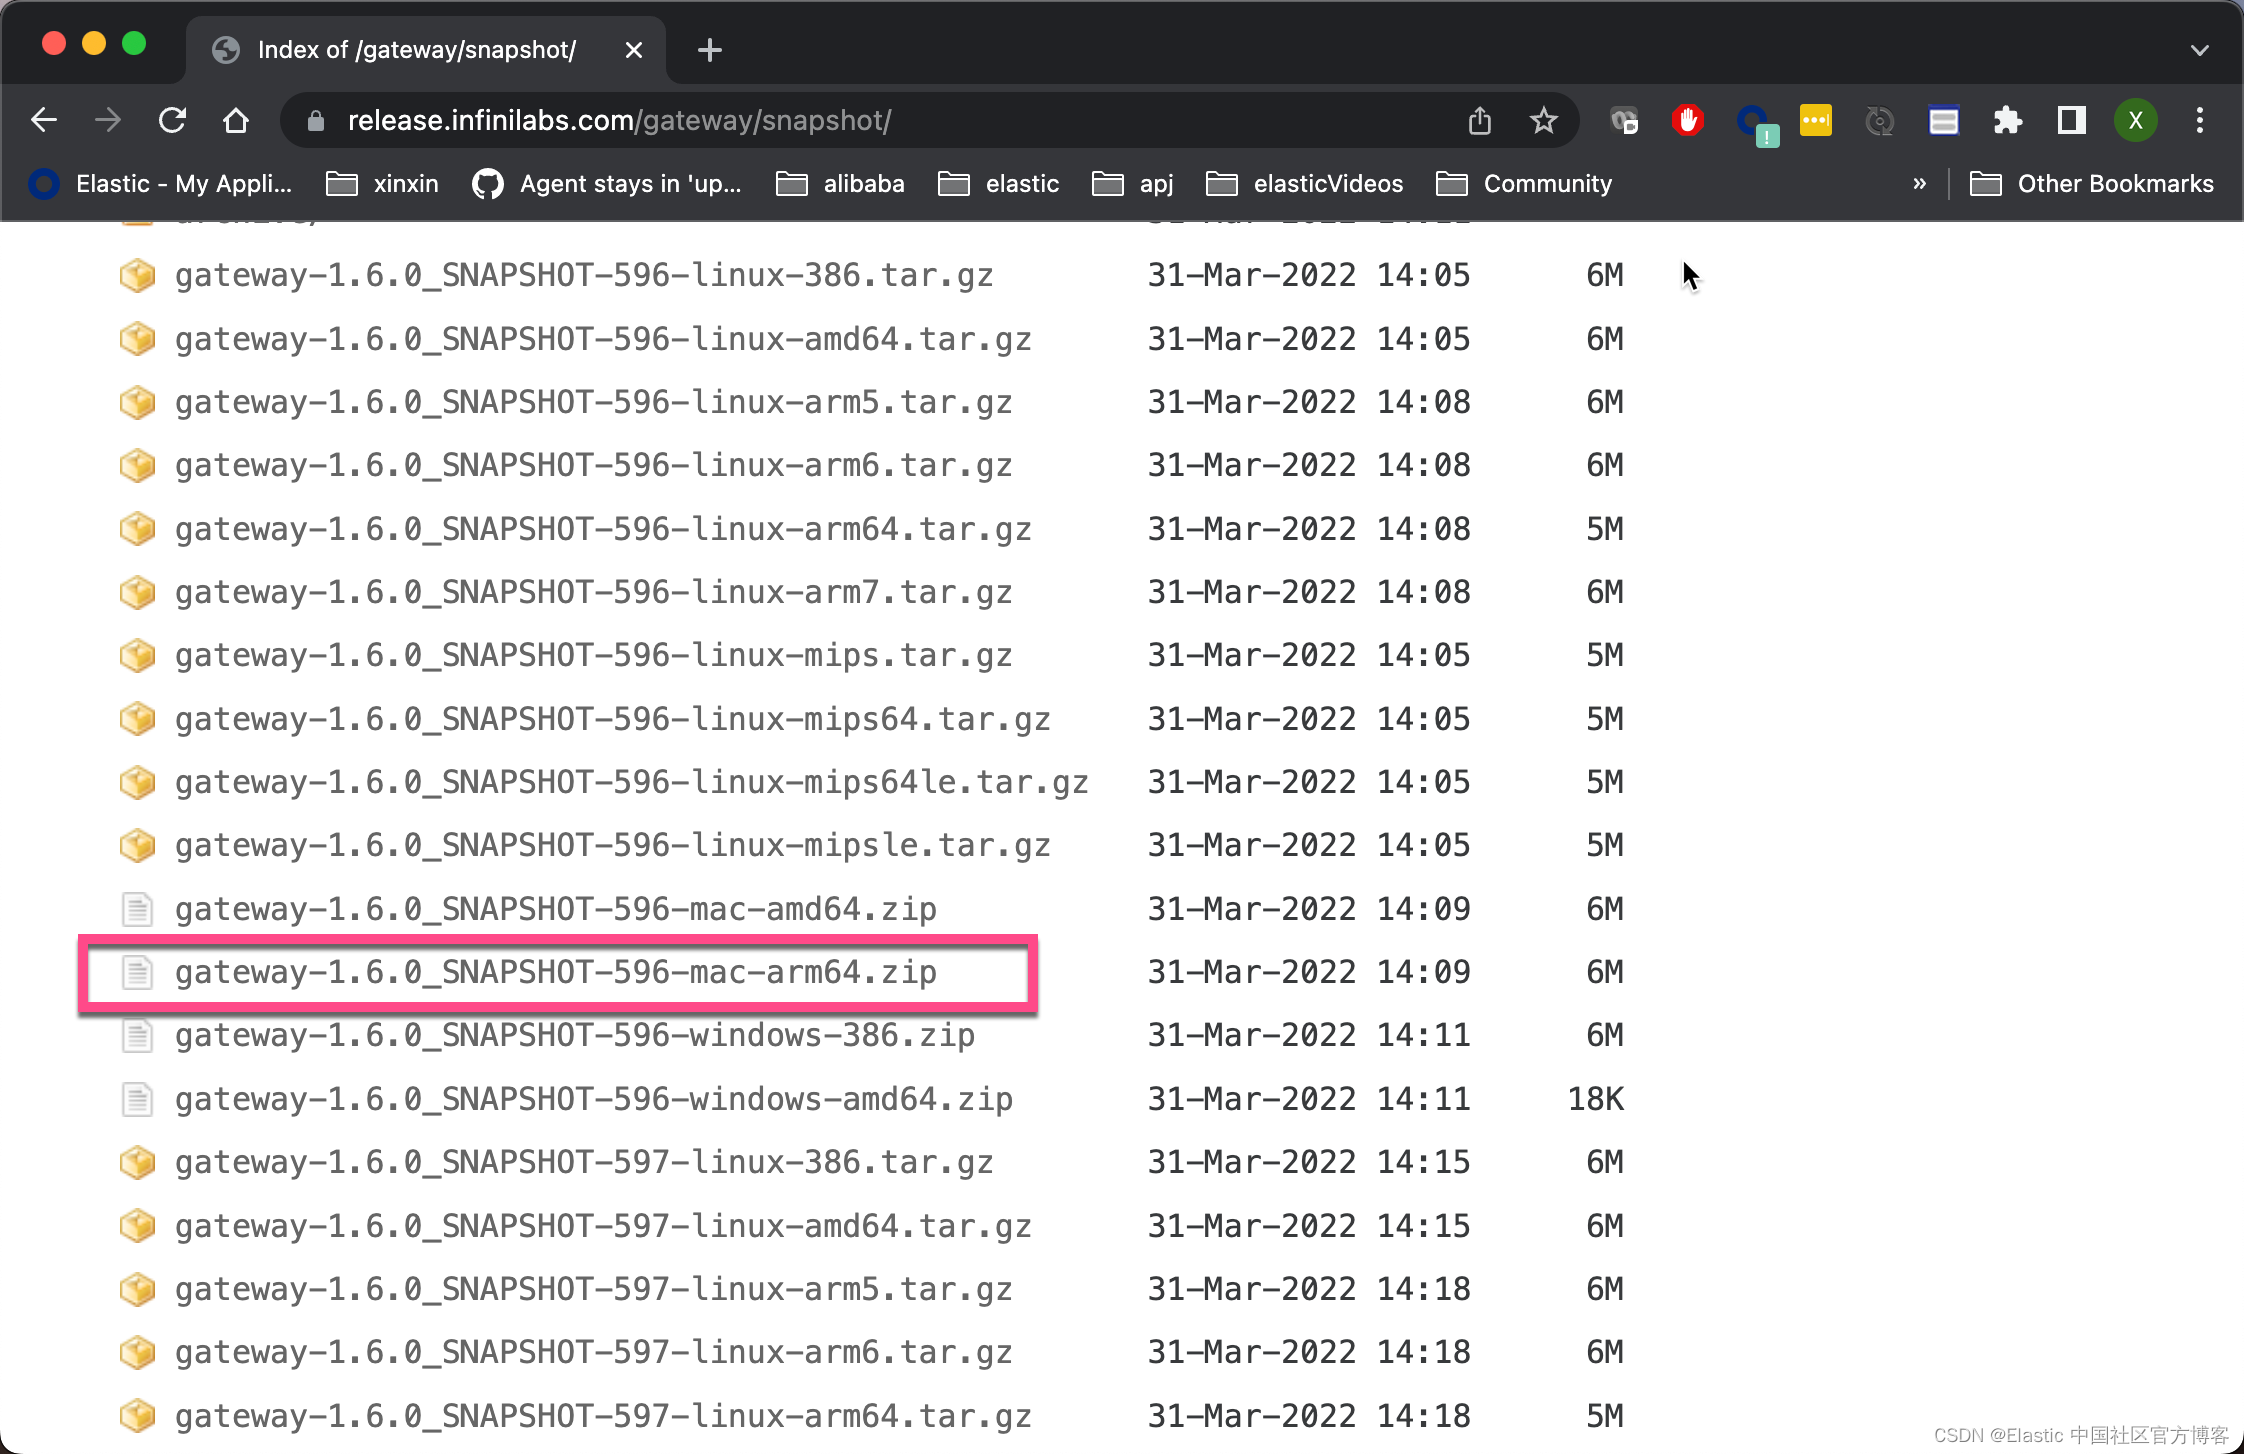
Task: Go to the browser home page
Action: [236, 121]
